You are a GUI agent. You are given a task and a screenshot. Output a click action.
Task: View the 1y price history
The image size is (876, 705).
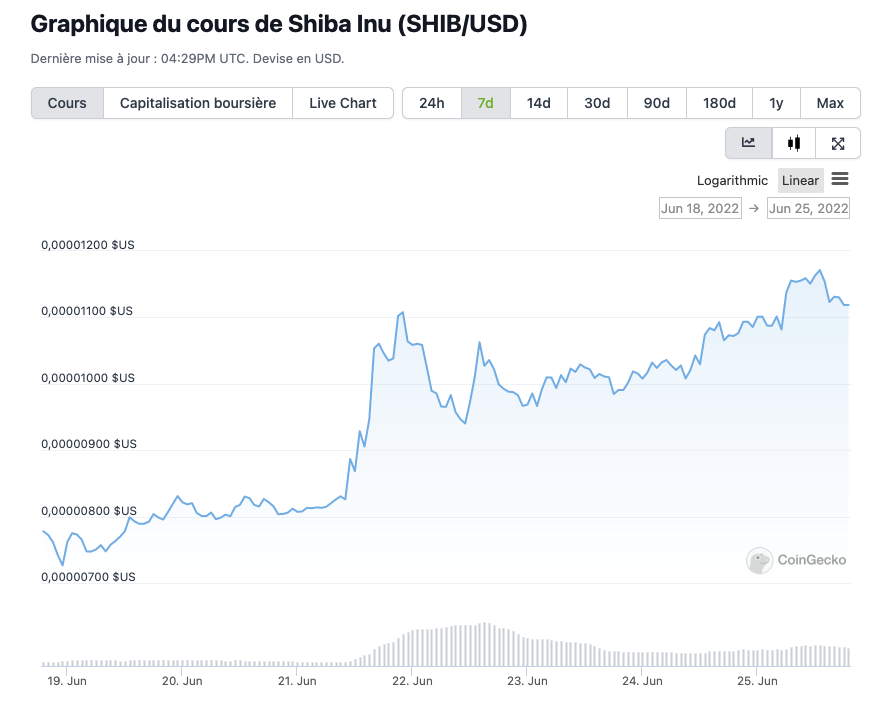777,103
